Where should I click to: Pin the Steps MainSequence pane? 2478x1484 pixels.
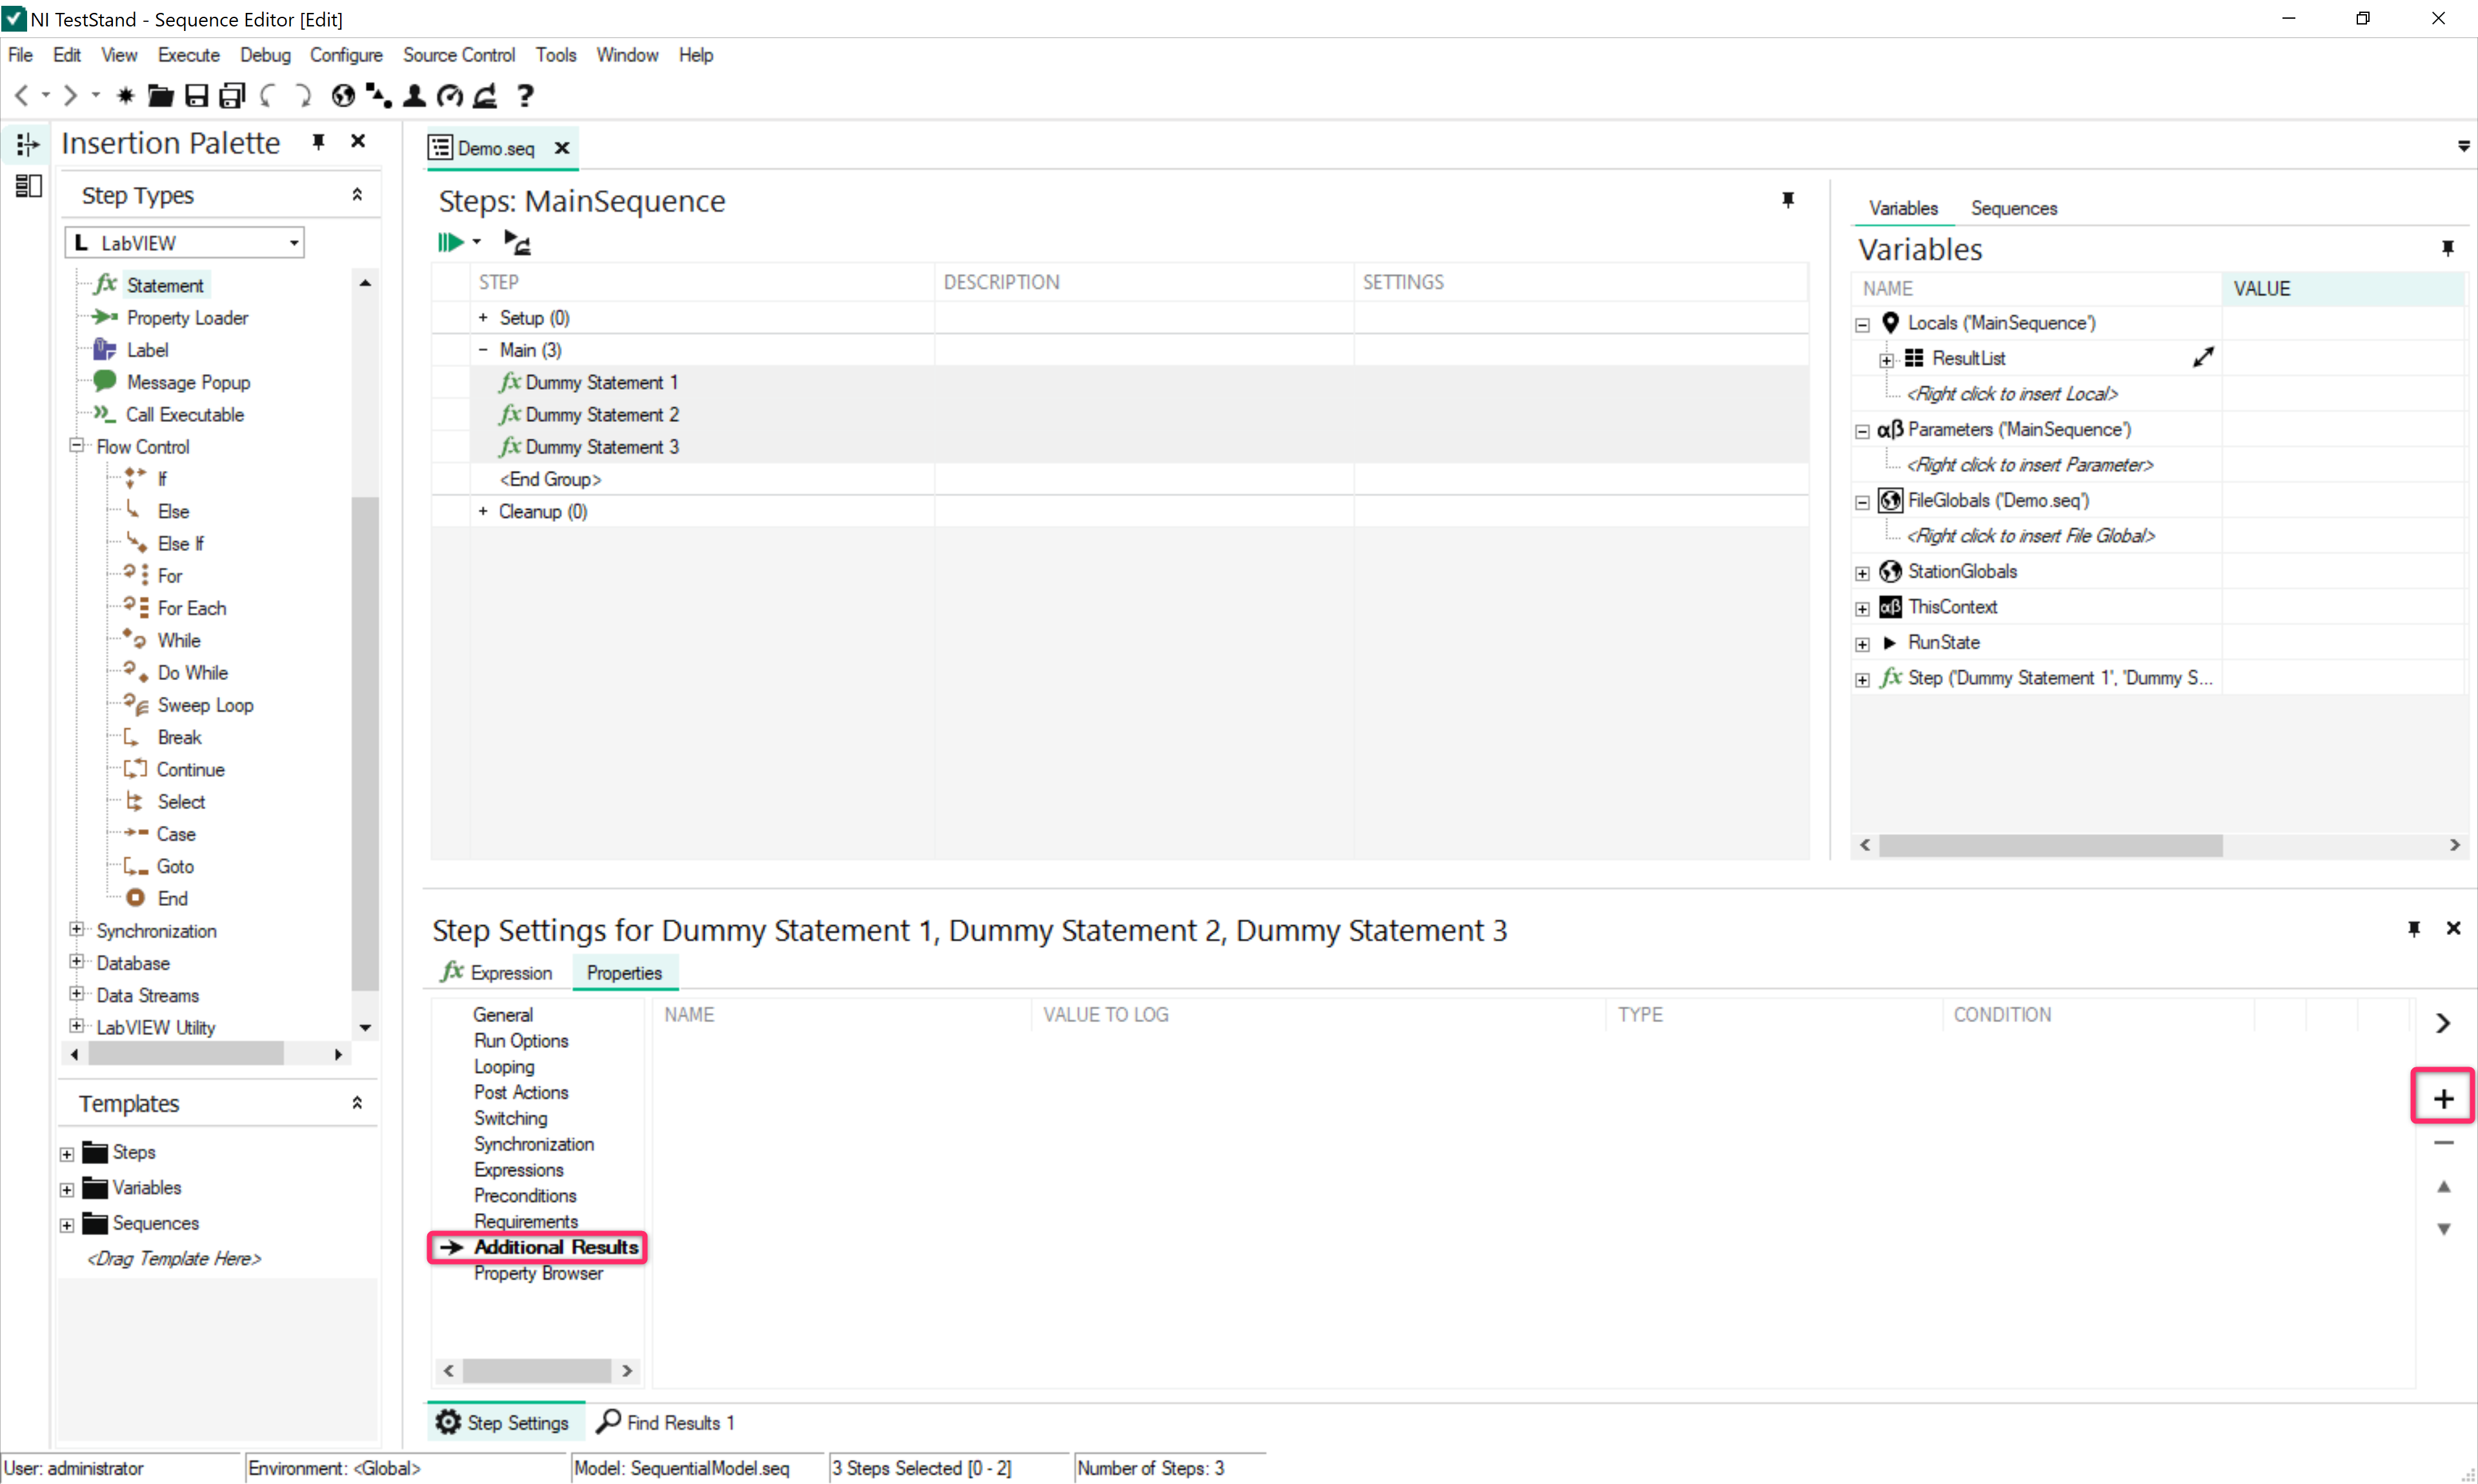[1788, 200]
